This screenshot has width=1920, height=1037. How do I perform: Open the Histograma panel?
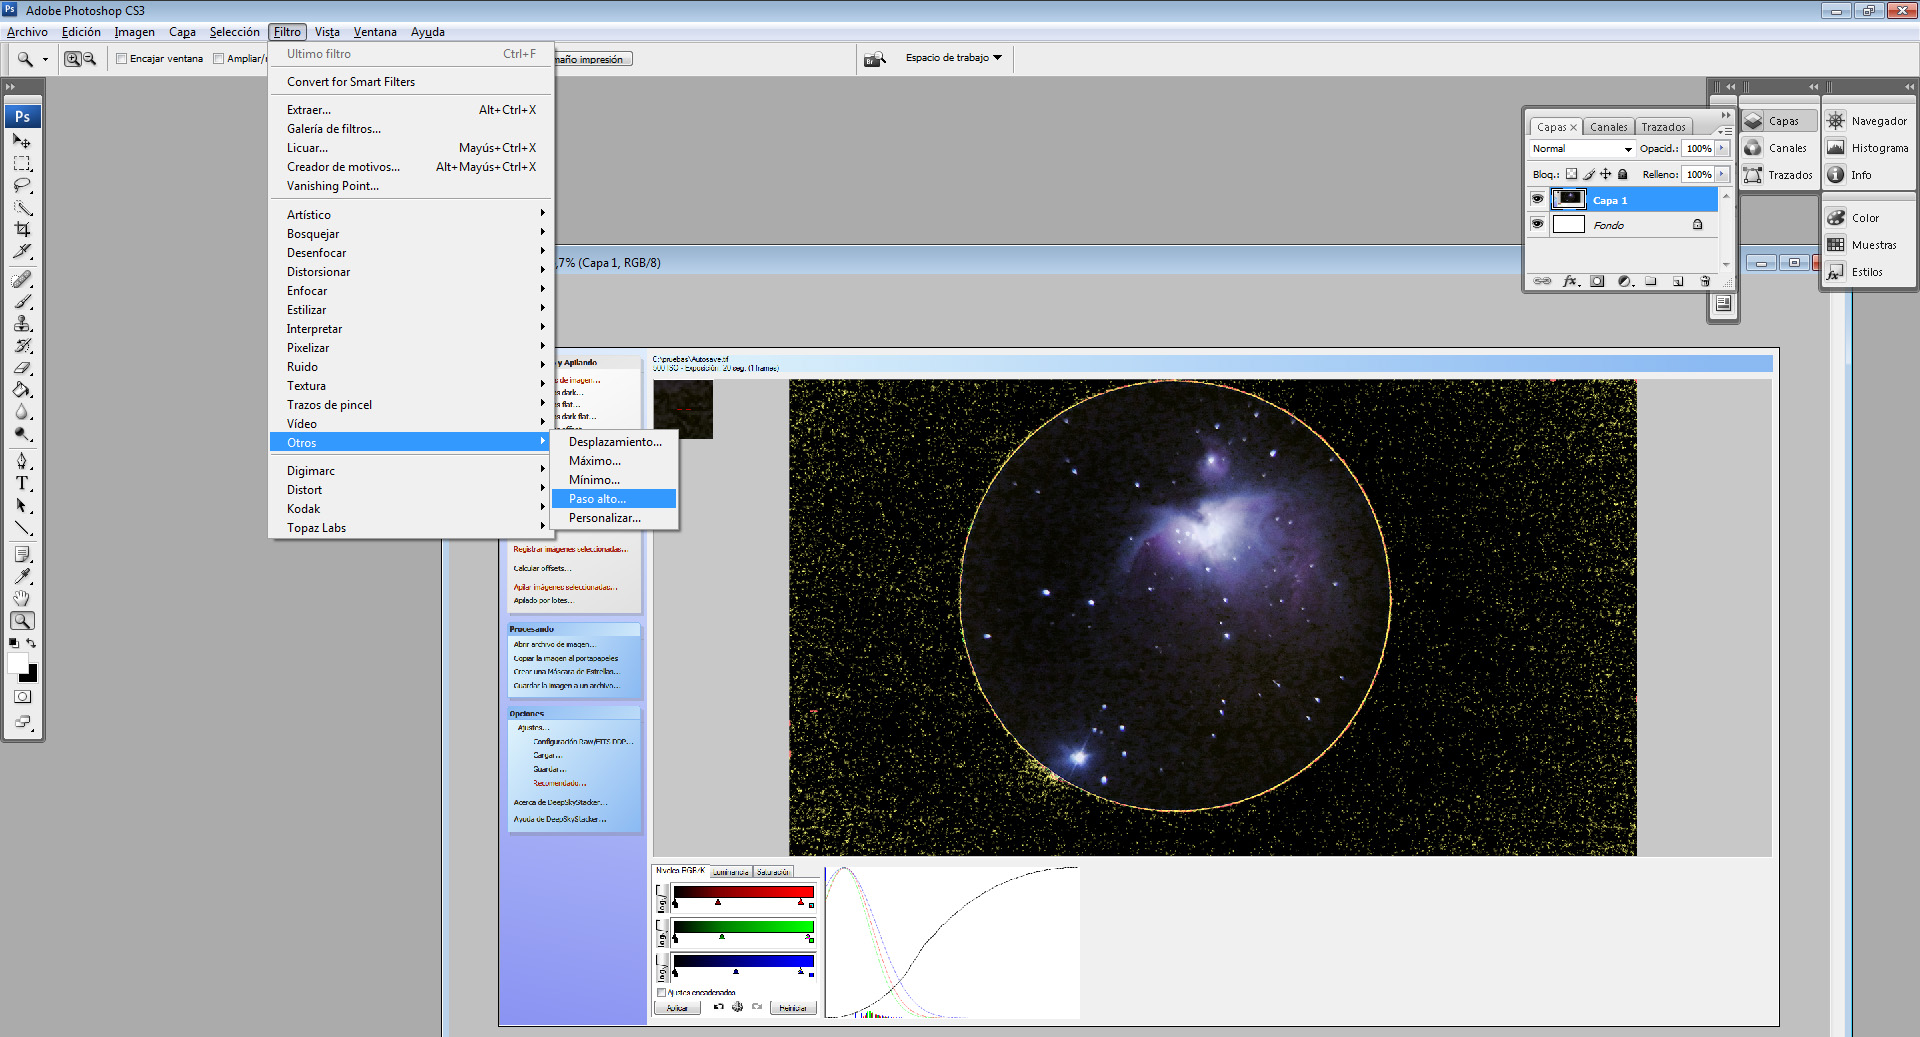tap(1868, 148)
